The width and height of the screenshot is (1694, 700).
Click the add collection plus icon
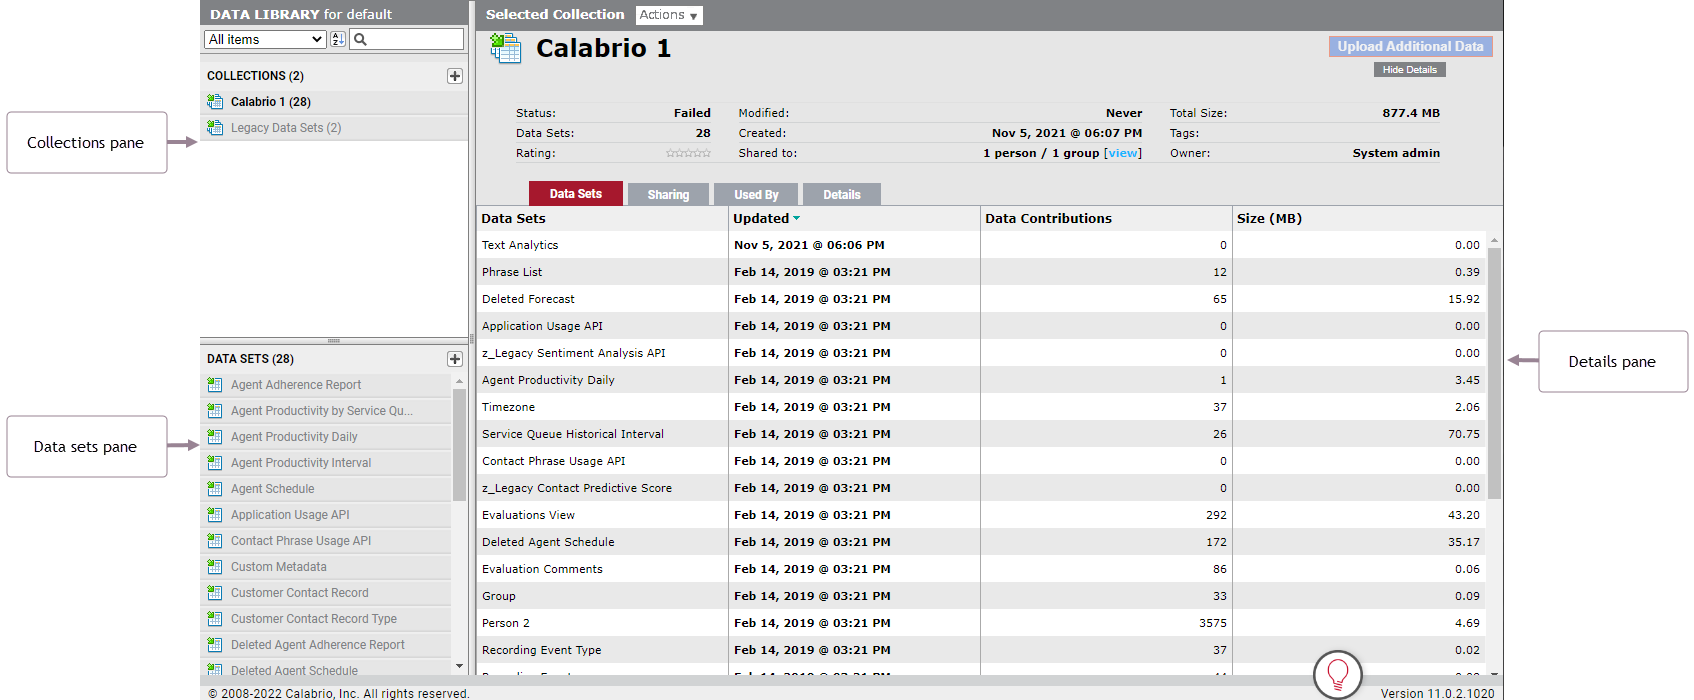(x=455, y=76)
